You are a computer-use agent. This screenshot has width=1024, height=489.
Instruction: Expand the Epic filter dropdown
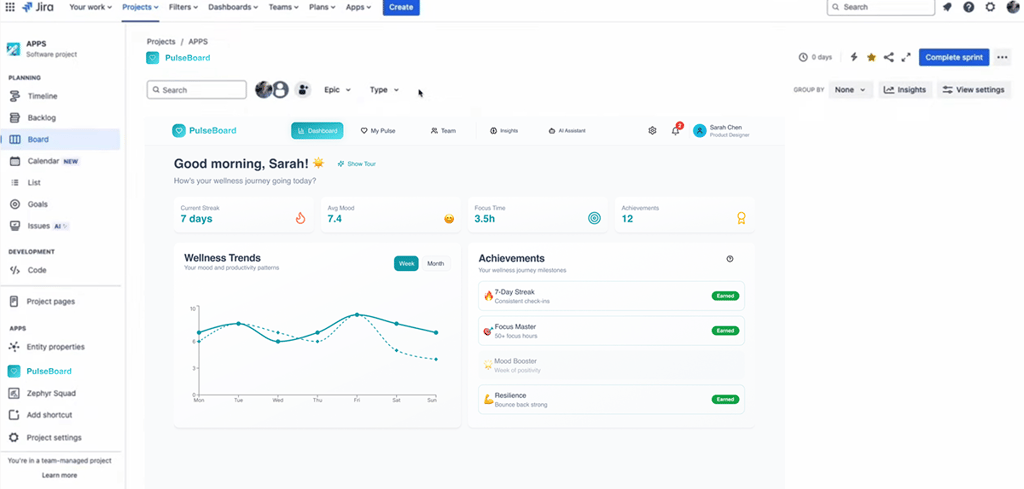338,89
